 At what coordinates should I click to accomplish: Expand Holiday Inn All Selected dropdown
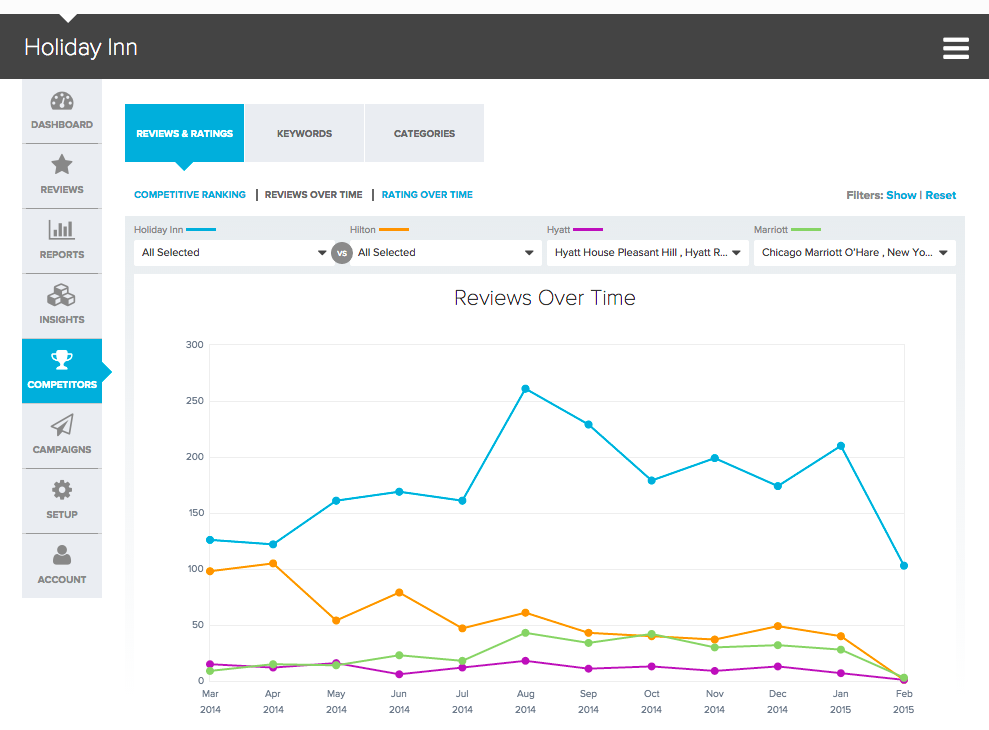click(x=234, y=253)
